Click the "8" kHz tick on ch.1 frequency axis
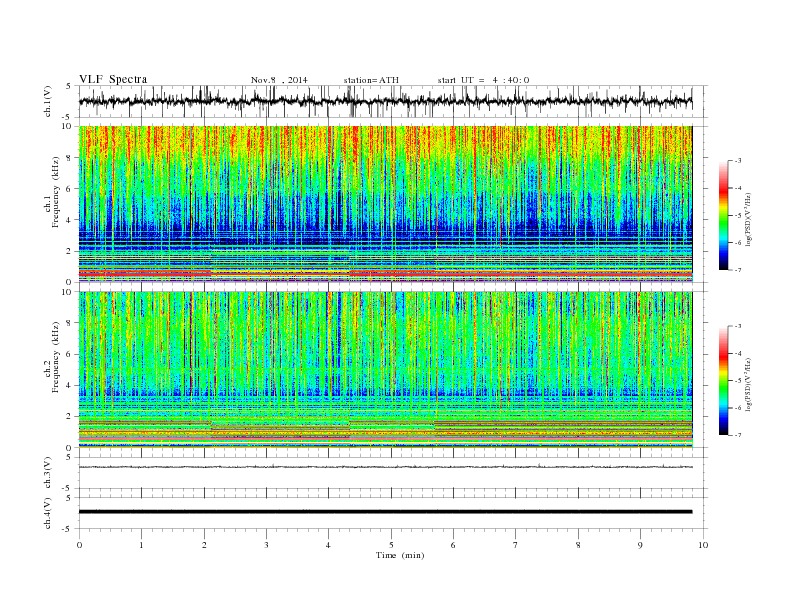This screenshot has width=792, height=612. point(69,158)
